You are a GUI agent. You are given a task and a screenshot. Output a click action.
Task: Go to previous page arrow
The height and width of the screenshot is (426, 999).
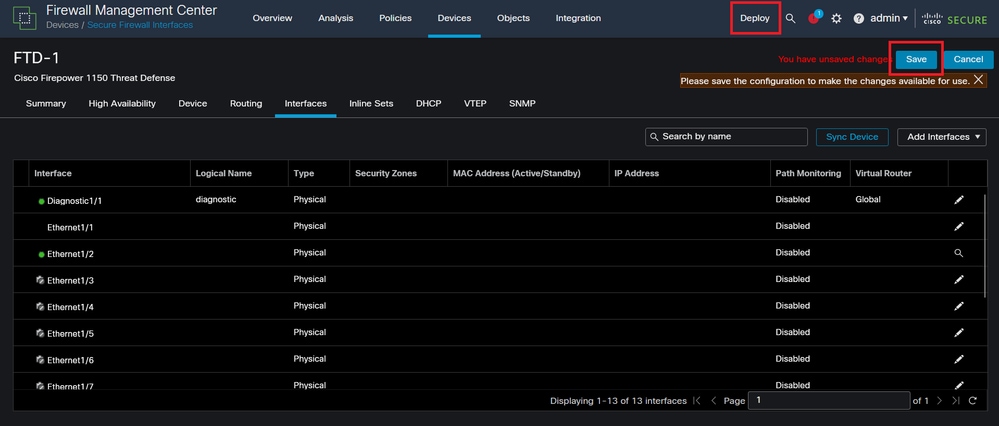pos(714,401)
